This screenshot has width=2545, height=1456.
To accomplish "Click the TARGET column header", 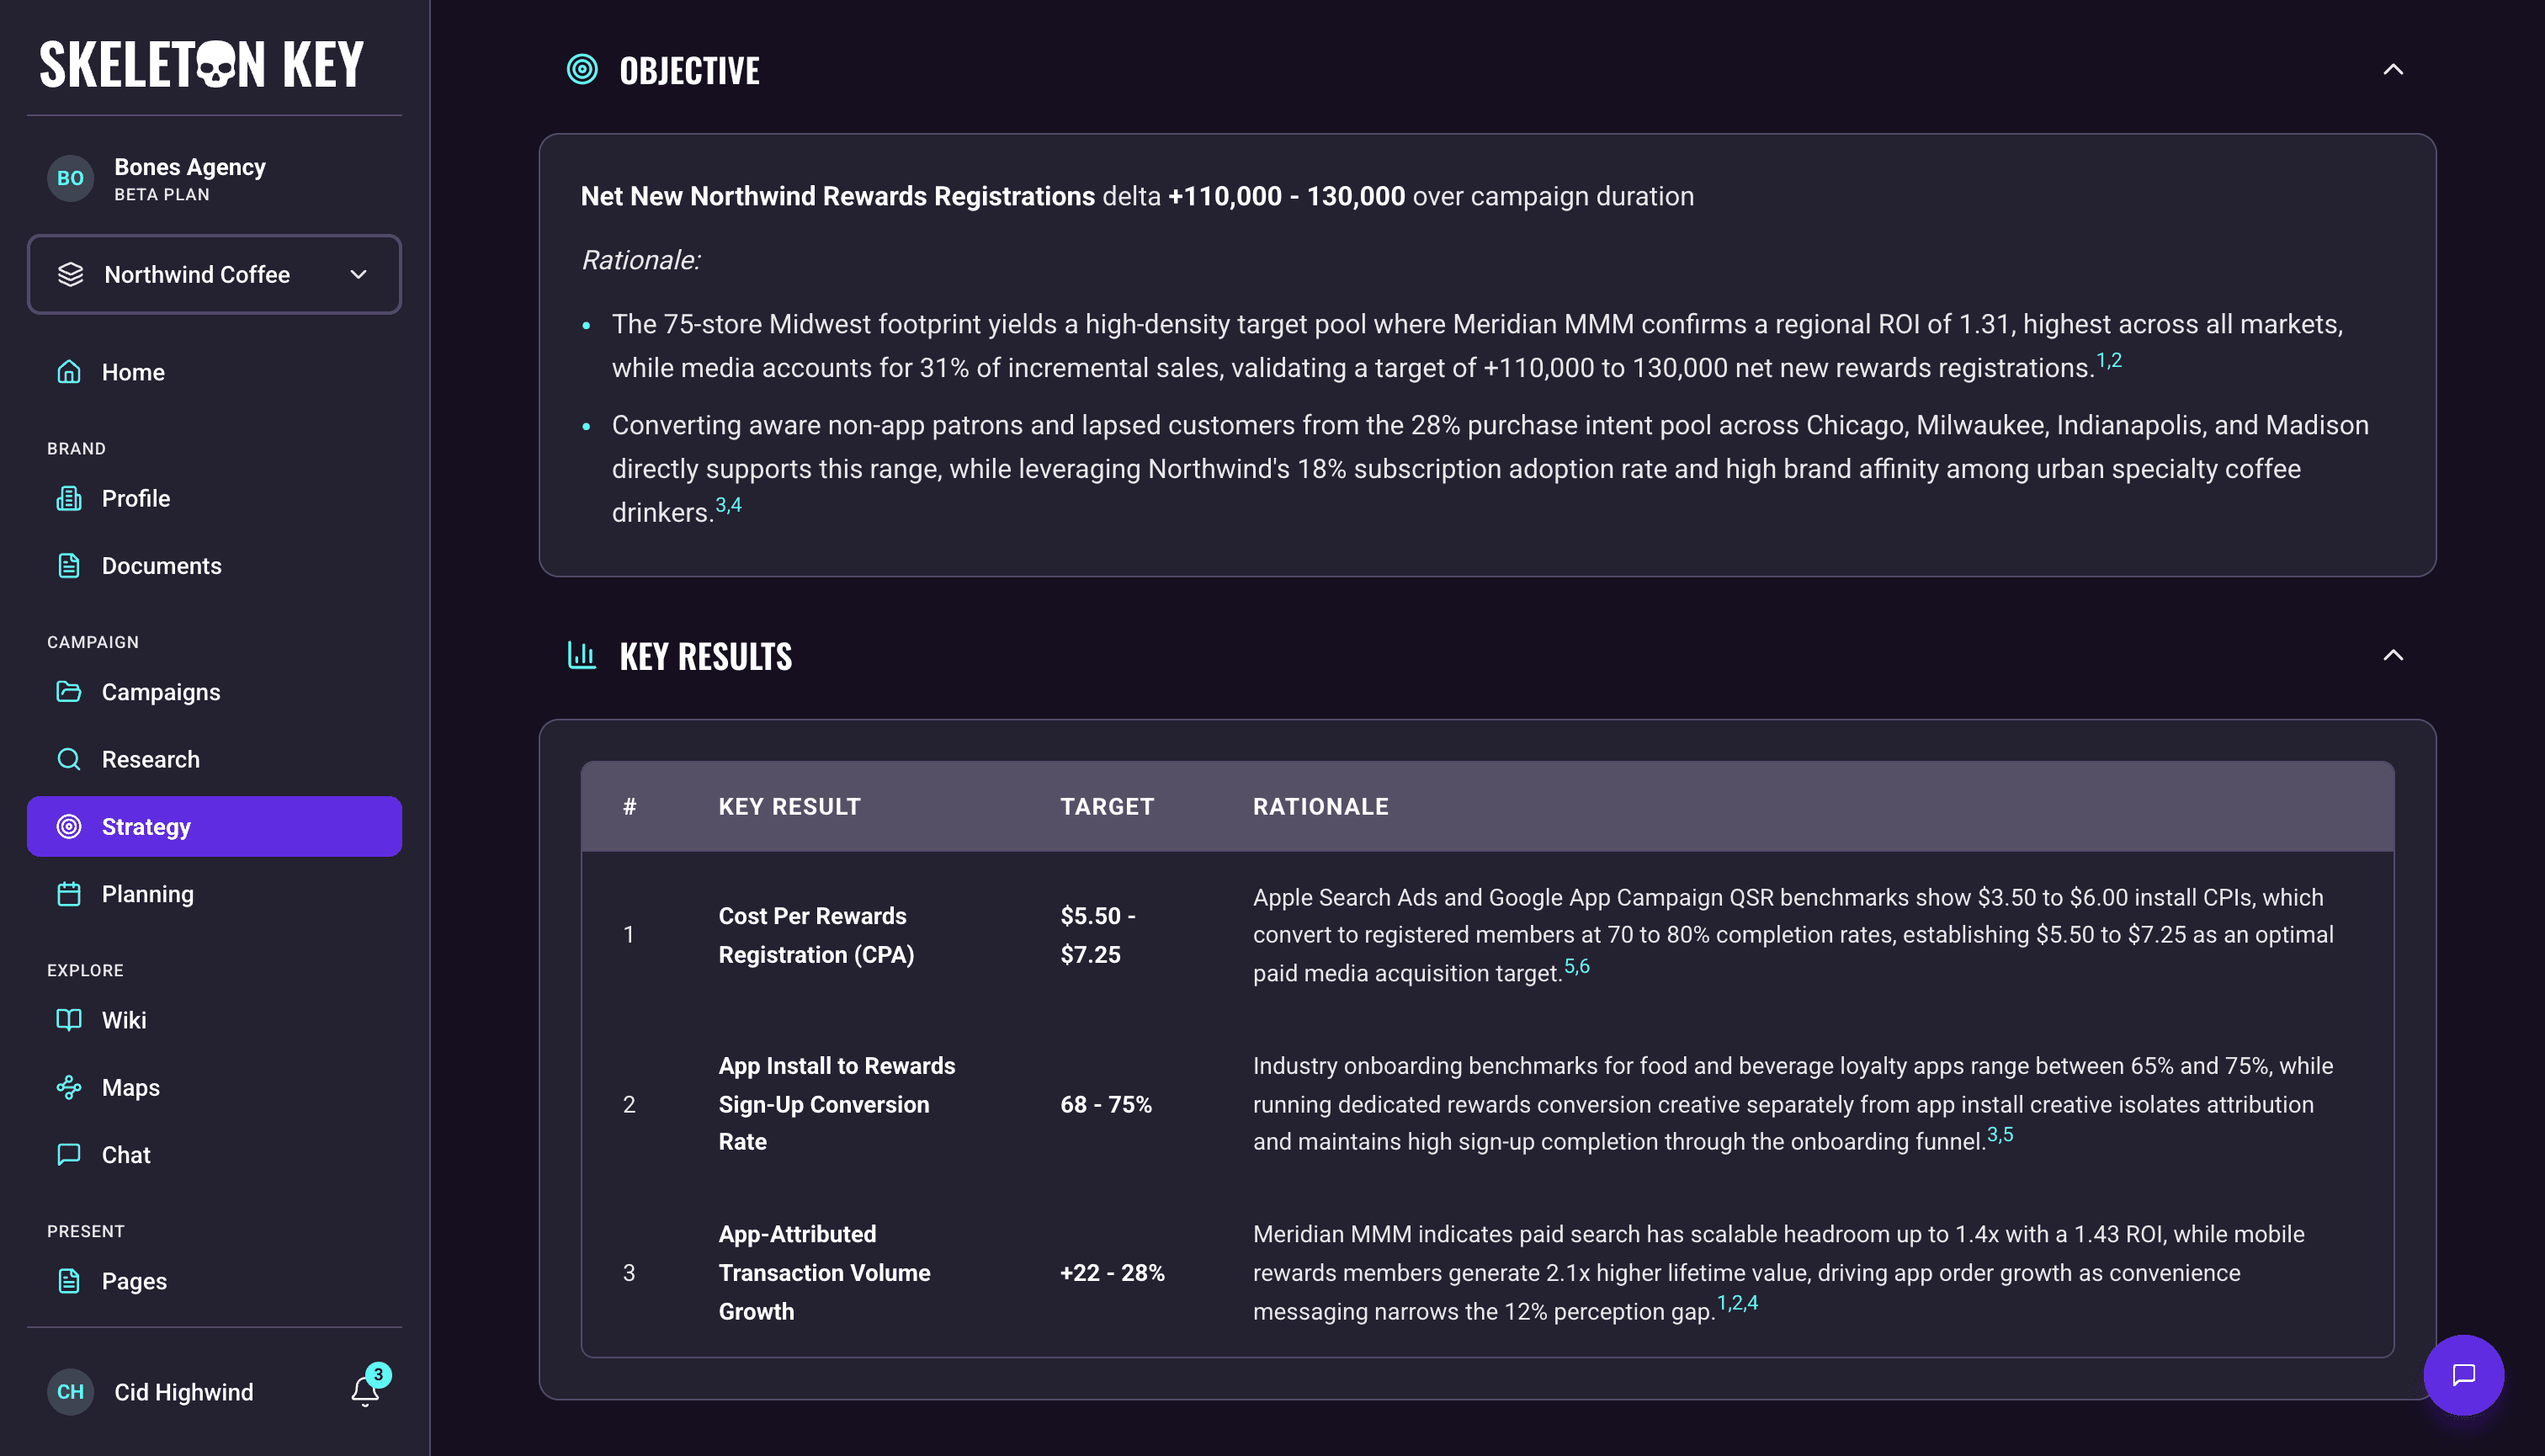I will tap(1107, 806).
